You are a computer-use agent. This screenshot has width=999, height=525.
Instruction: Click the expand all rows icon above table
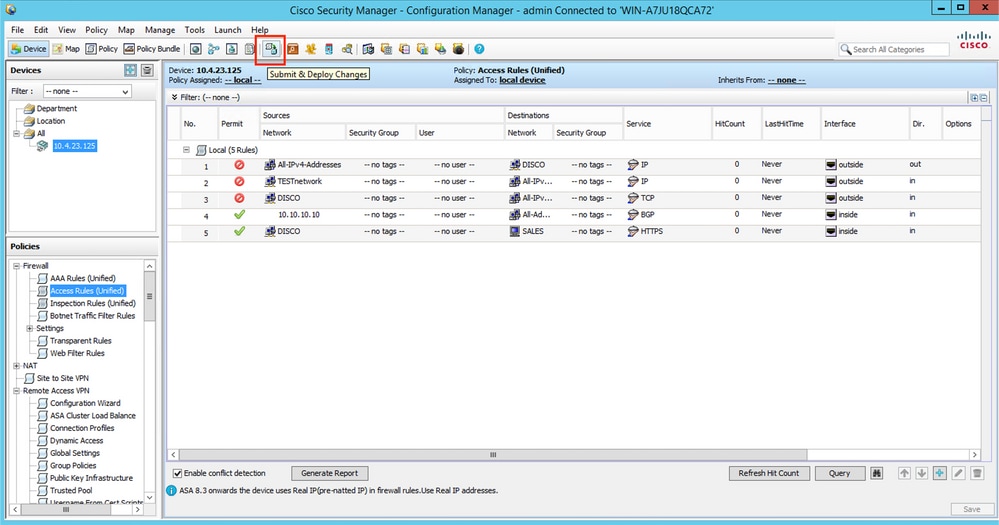coord(974,97)
